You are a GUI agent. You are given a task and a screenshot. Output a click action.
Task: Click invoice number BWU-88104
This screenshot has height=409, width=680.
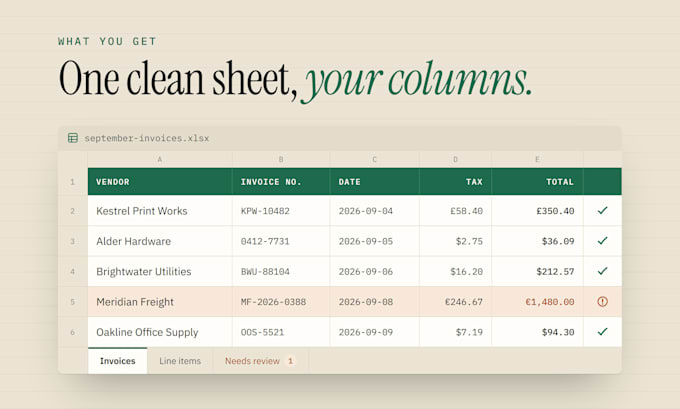(x=265, y=272)
